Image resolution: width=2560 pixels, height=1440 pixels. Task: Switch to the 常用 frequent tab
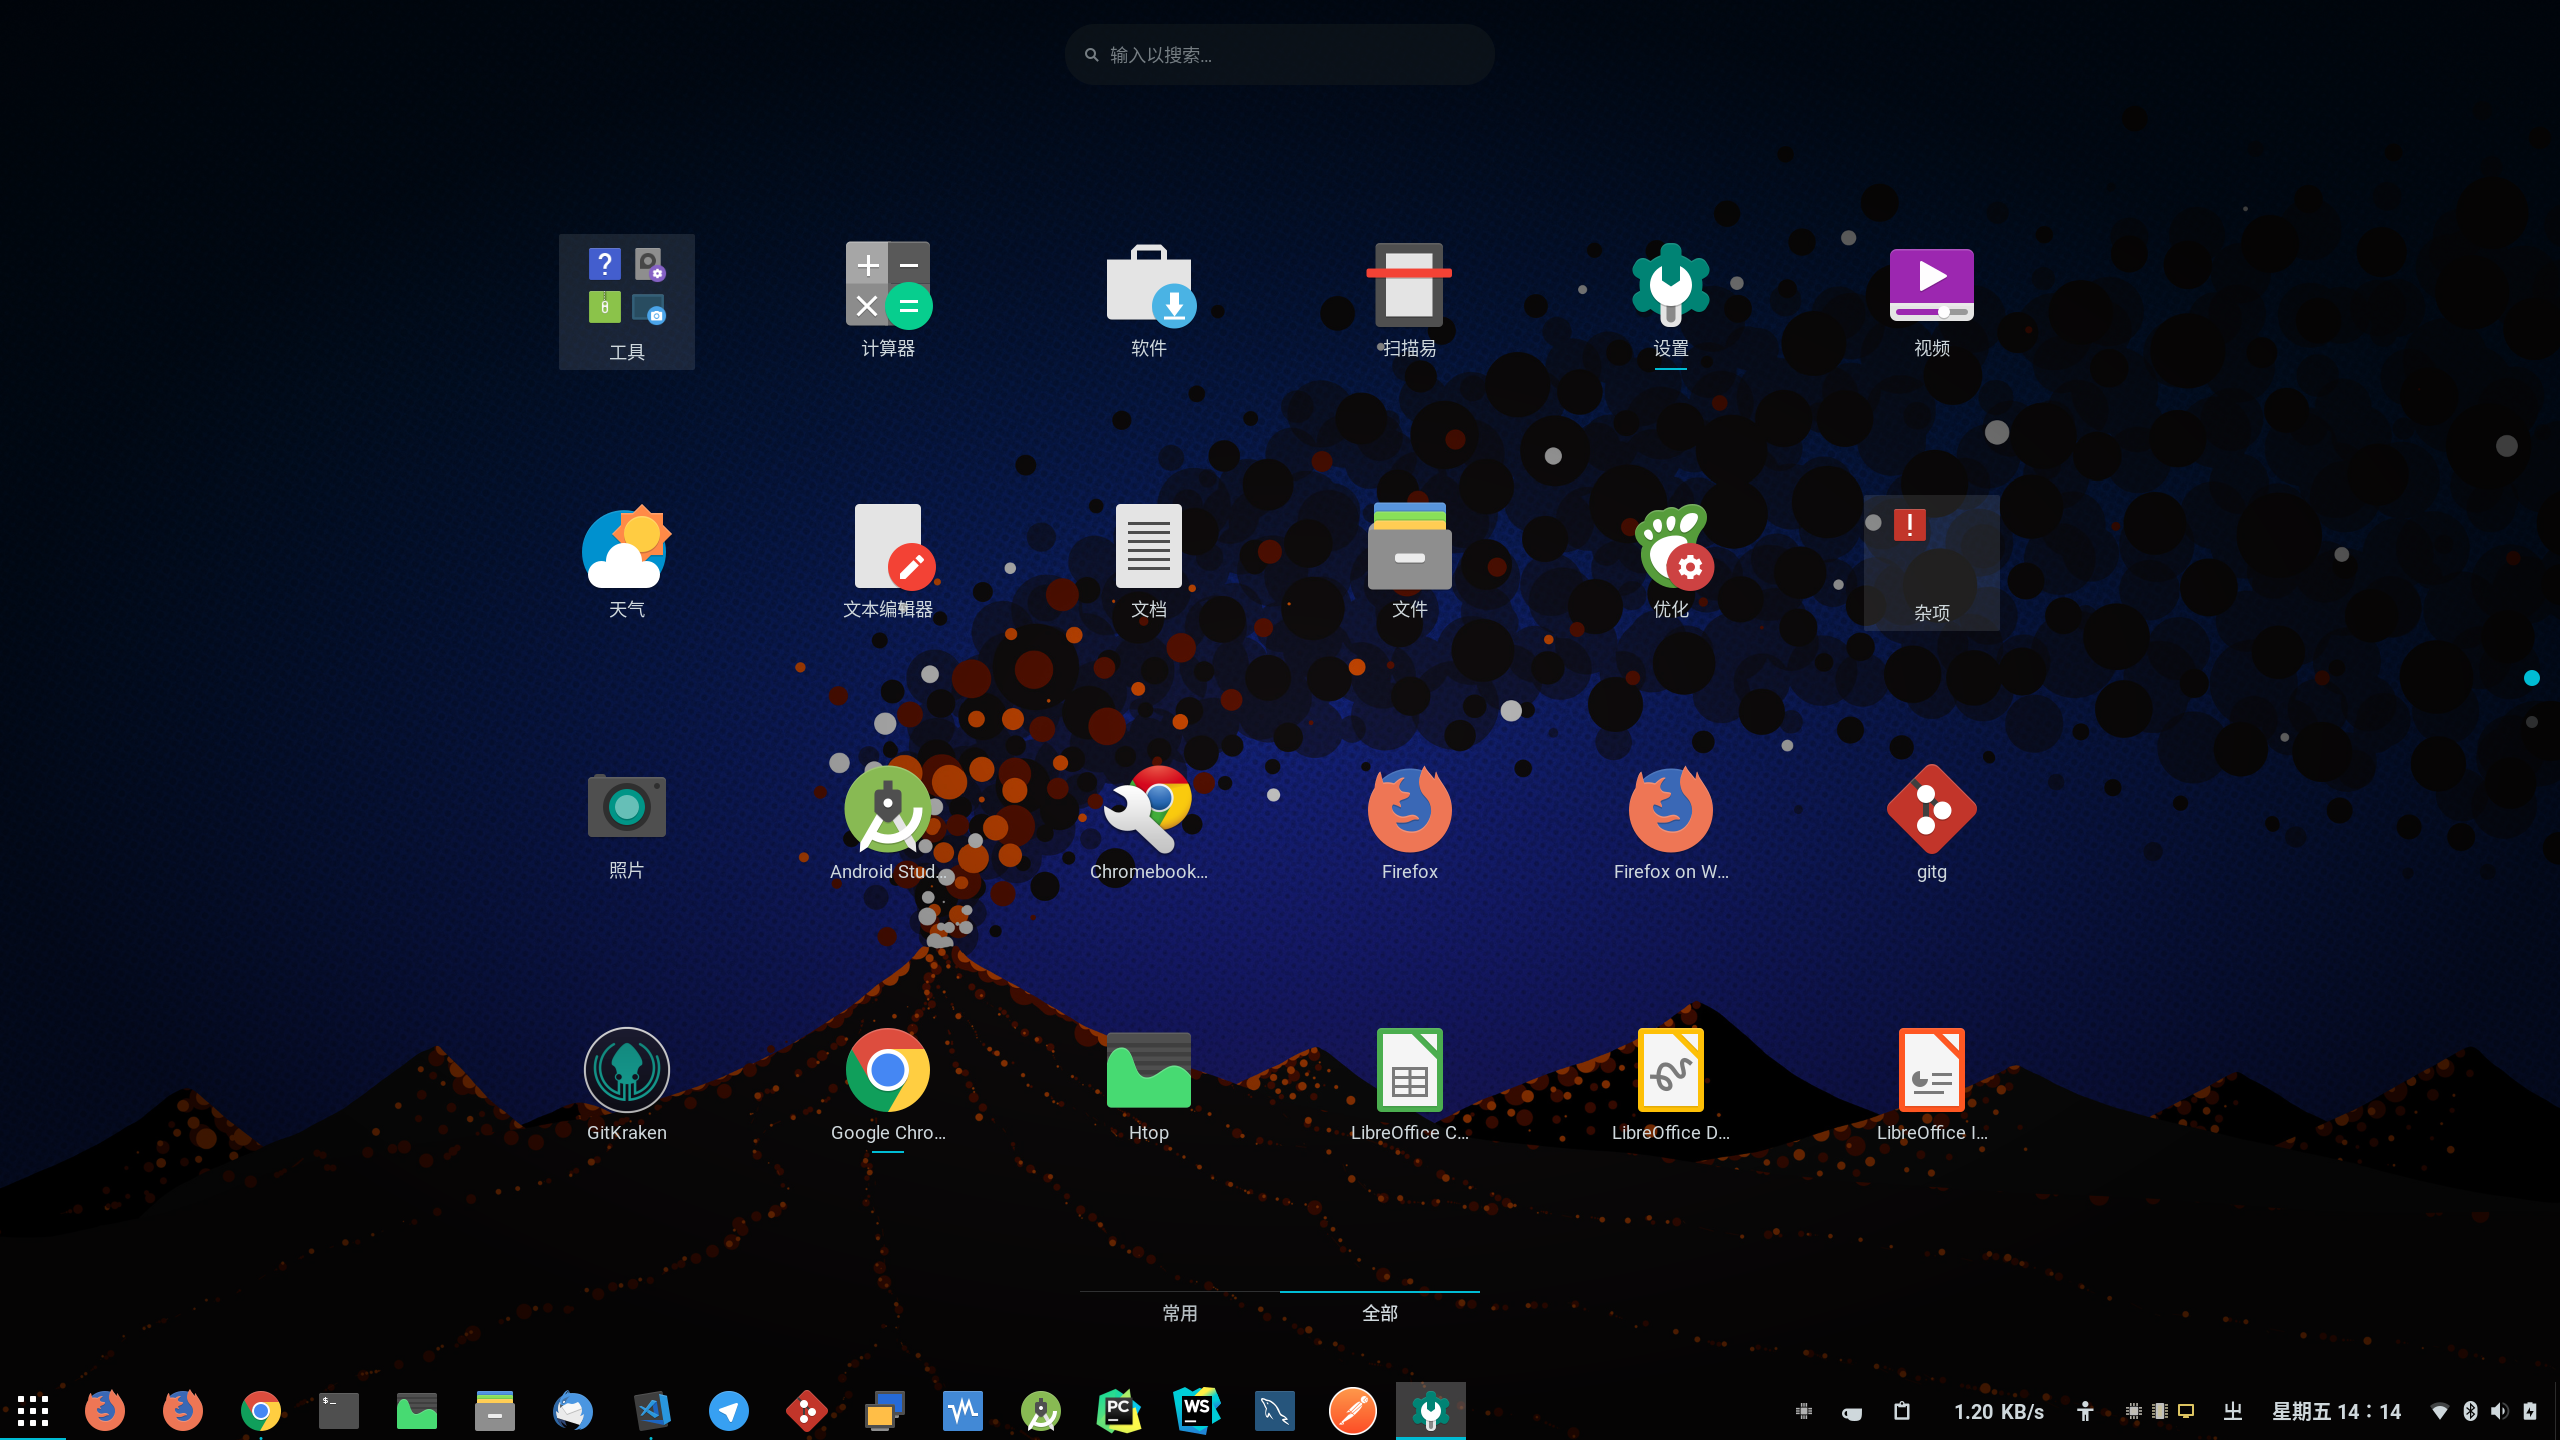[x=1180, y=1313]
